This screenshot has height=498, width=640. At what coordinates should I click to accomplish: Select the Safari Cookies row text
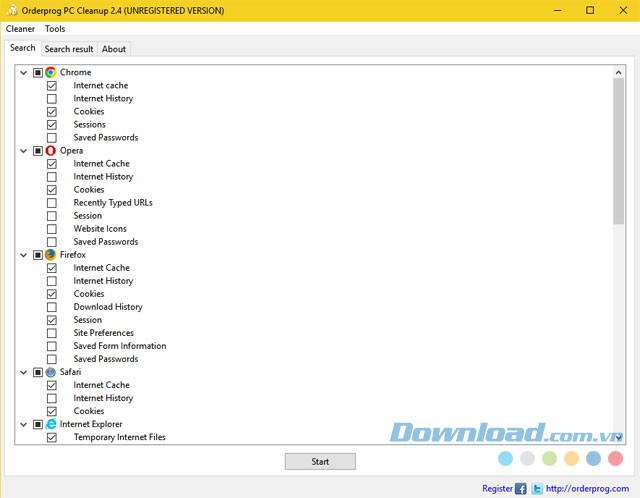click(x=89, y=411)
